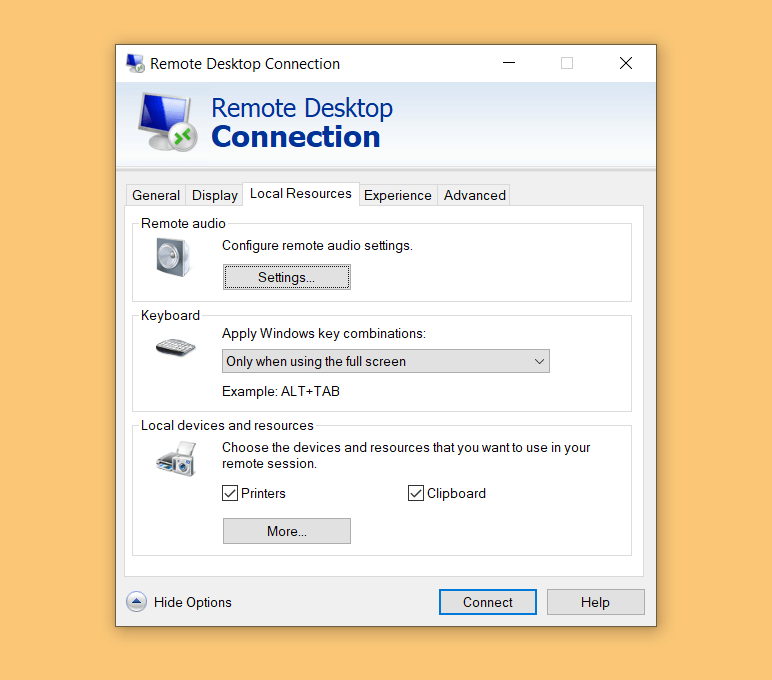
Task: Click 'Configure remote audio settings.' text
Action: pyautogui.click(x=317, y=246)
